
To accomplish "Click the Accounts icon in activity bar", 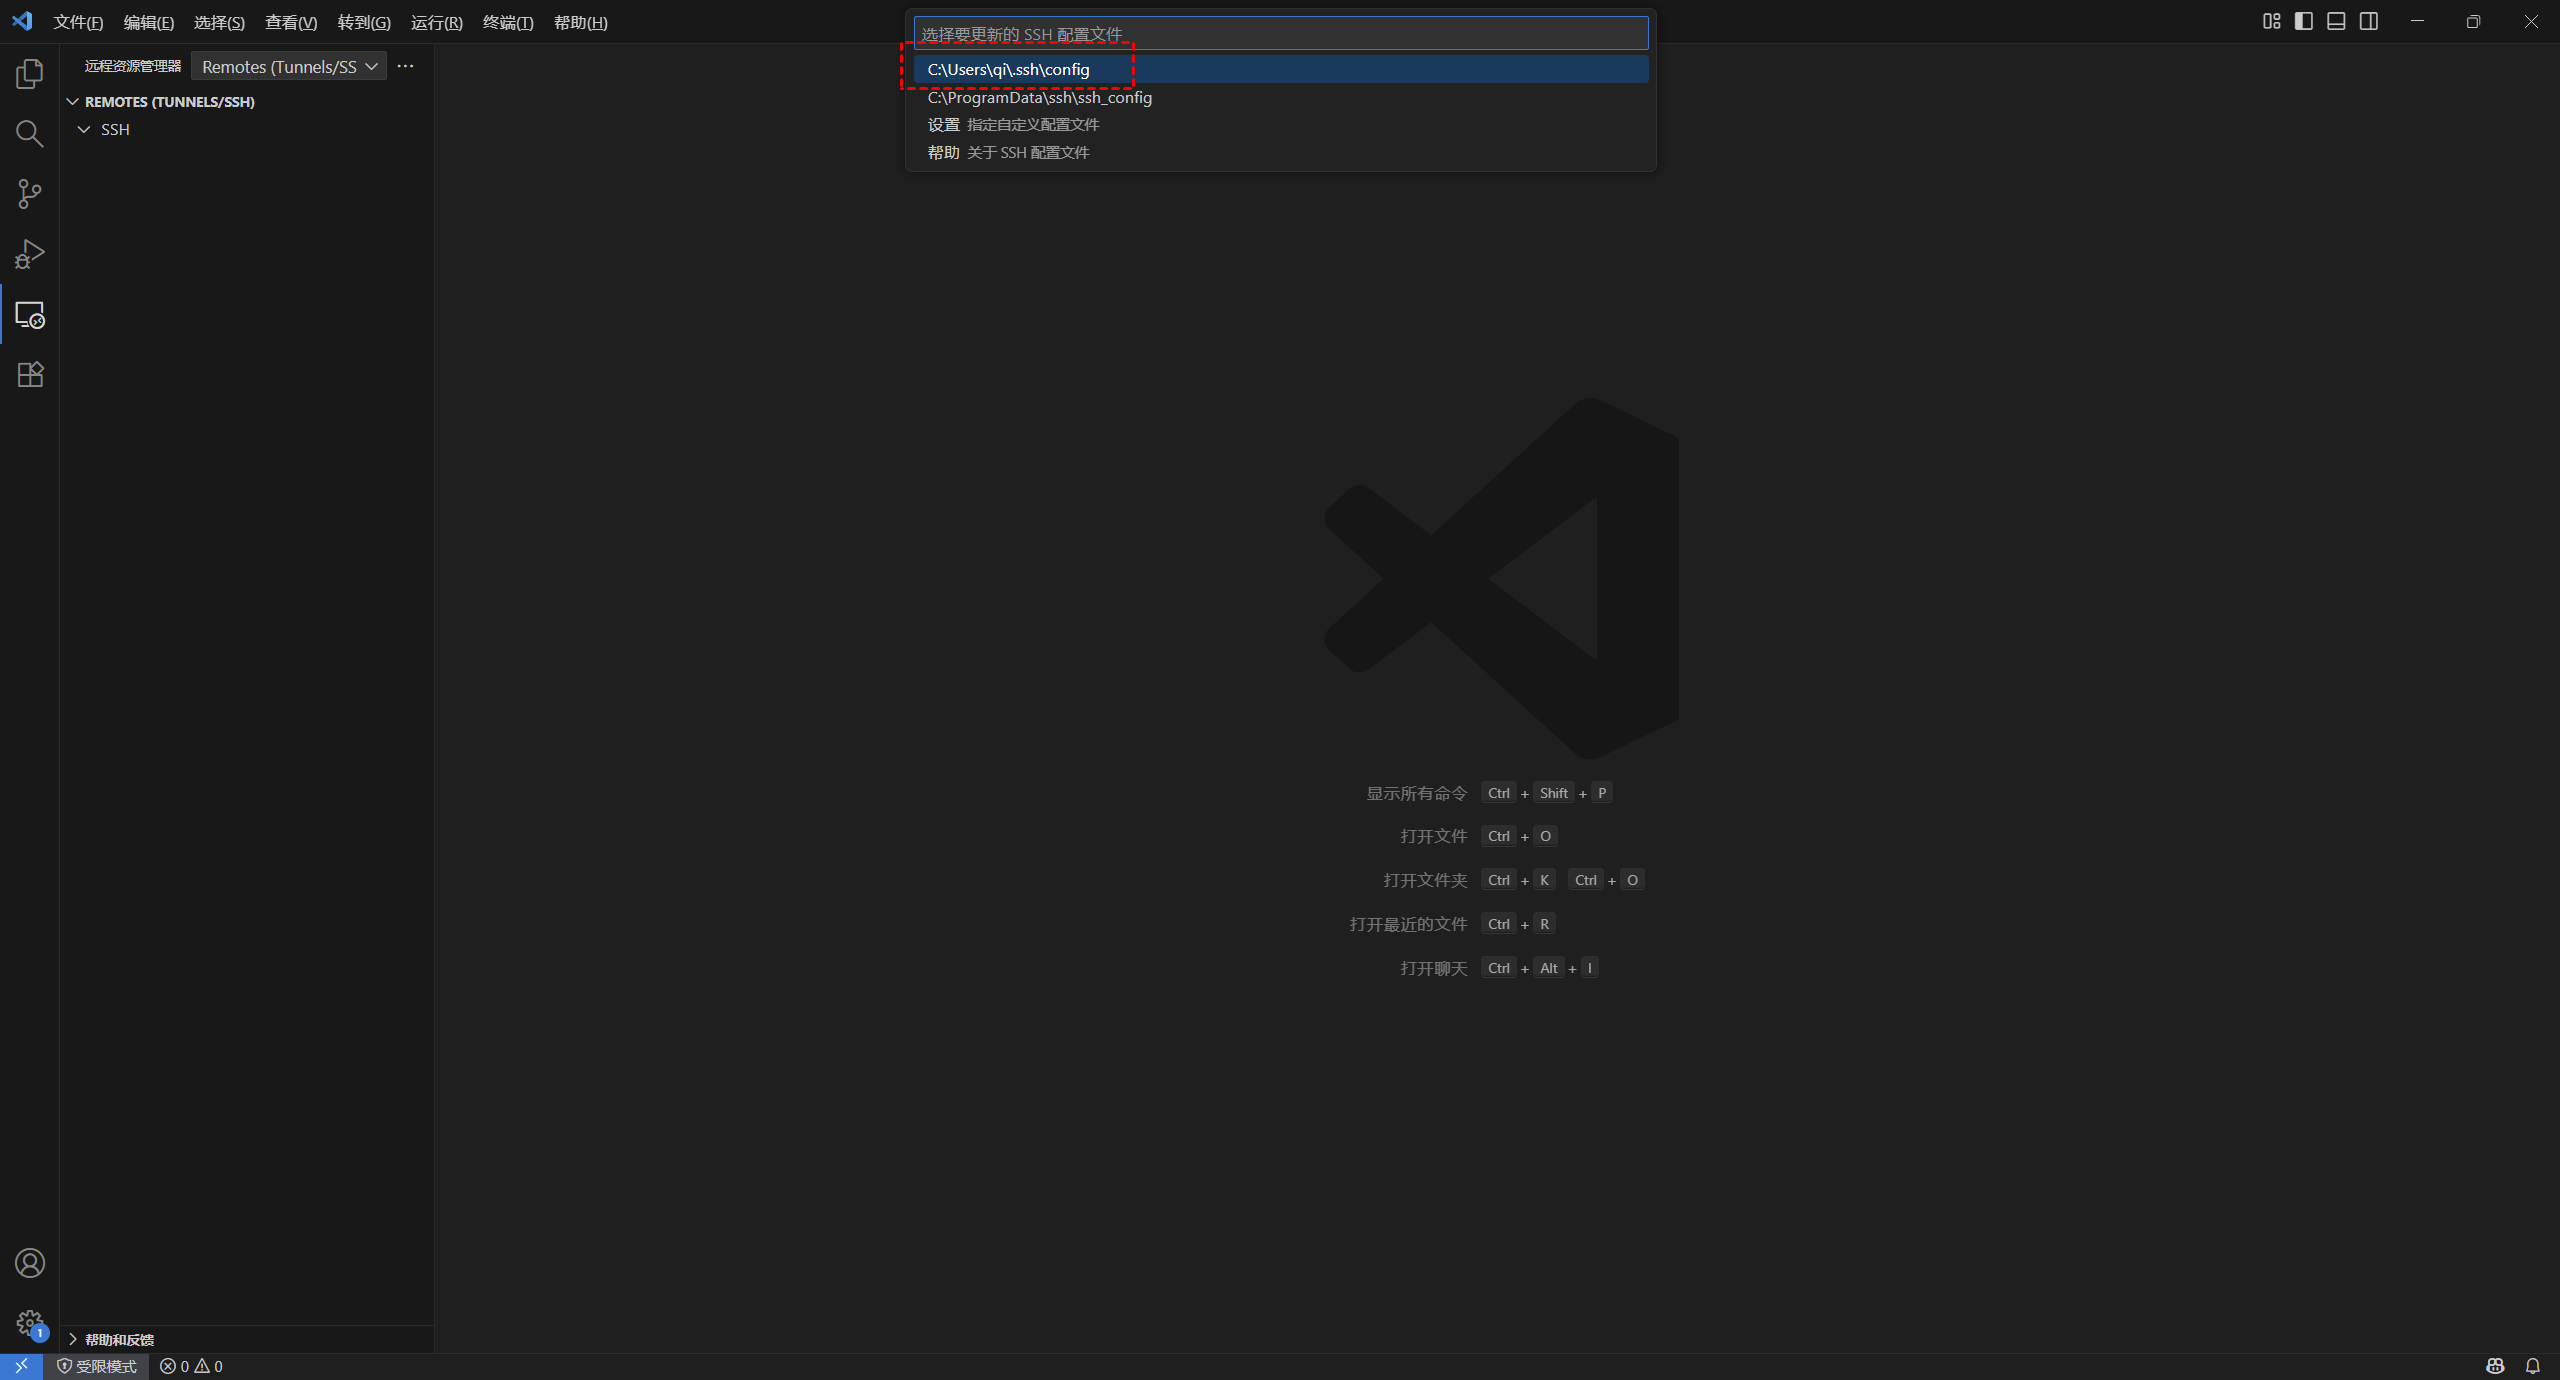I will click(30, 1263).
